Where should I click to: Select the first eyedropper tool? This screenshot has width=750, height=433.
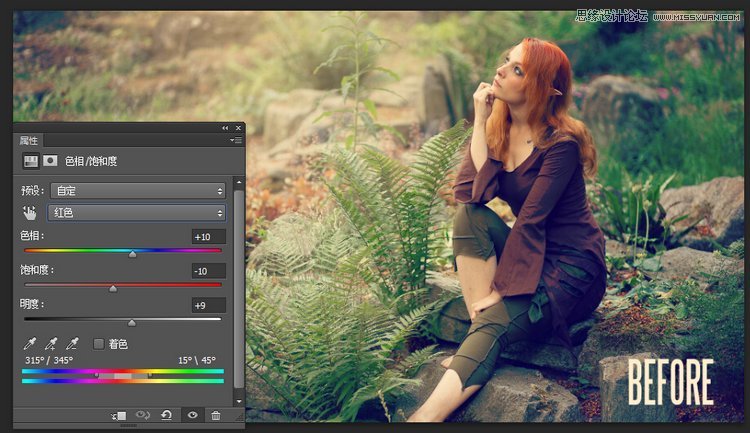tap(30, 343)
